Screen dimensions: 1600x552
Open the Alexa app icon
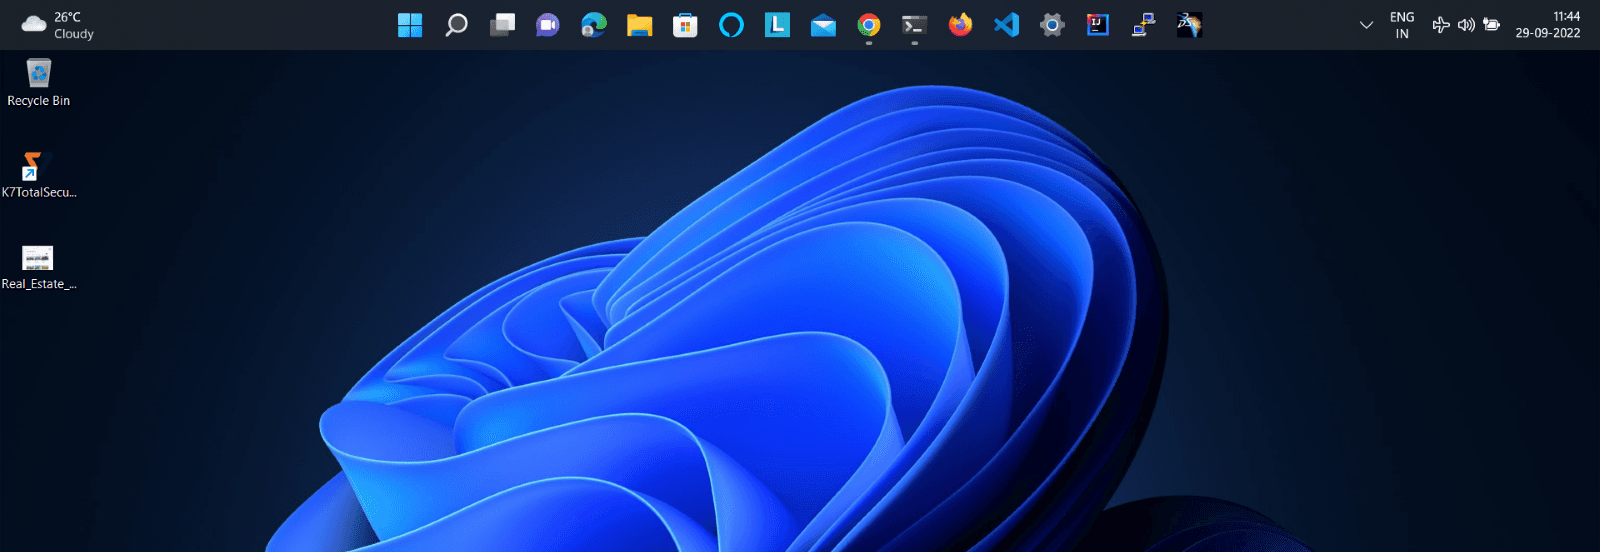(731, 25)
